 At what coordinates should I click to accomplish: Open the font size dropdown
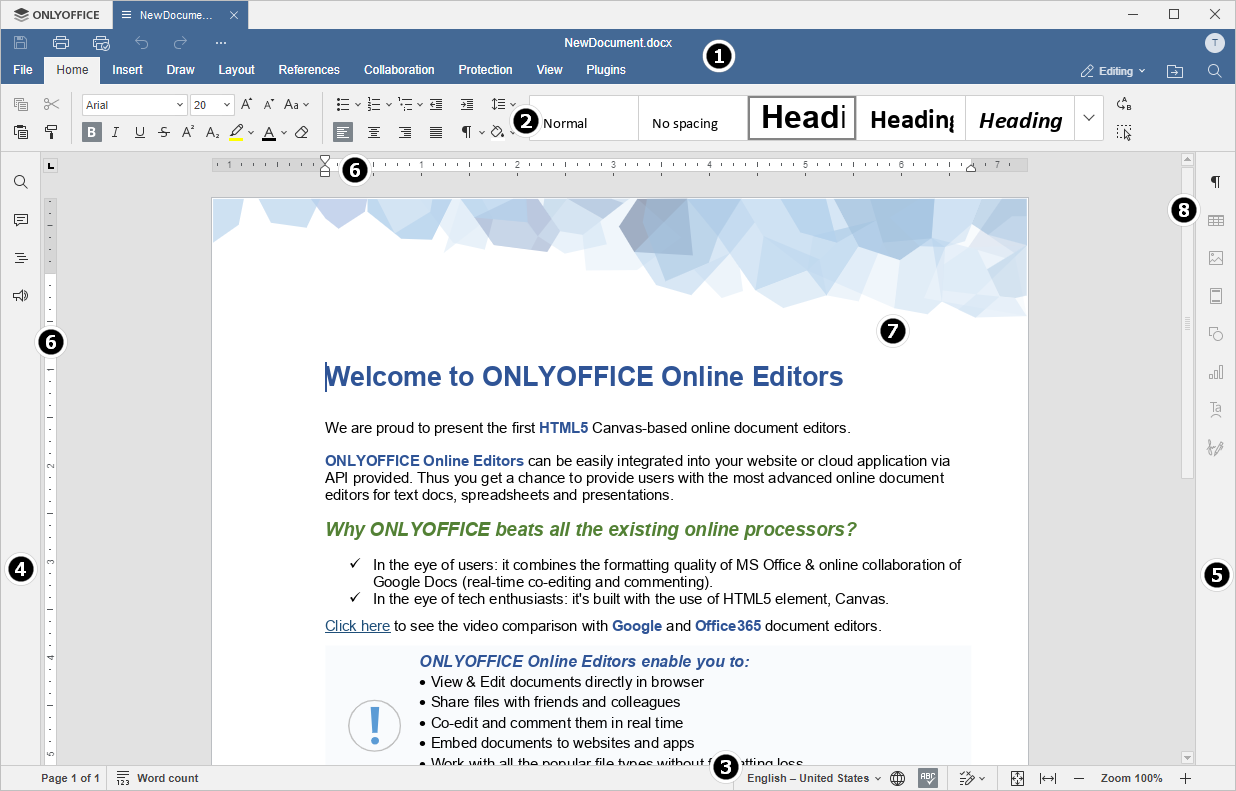coord(226,104)
